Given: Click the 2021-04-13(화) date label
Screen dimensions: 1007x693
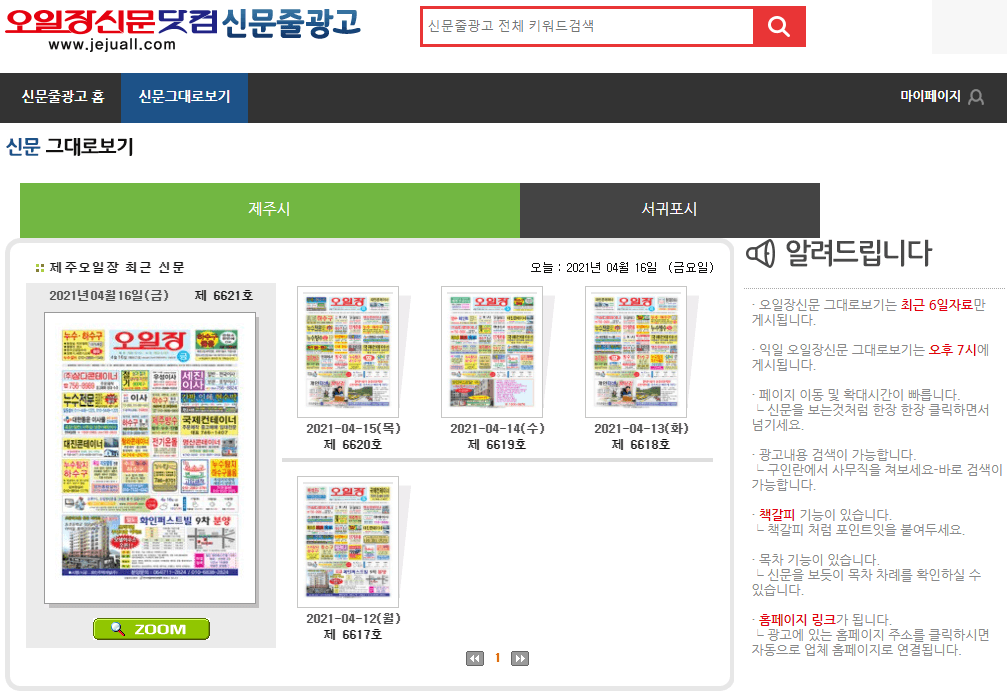Looking at the screenshot, I should 641,428.
